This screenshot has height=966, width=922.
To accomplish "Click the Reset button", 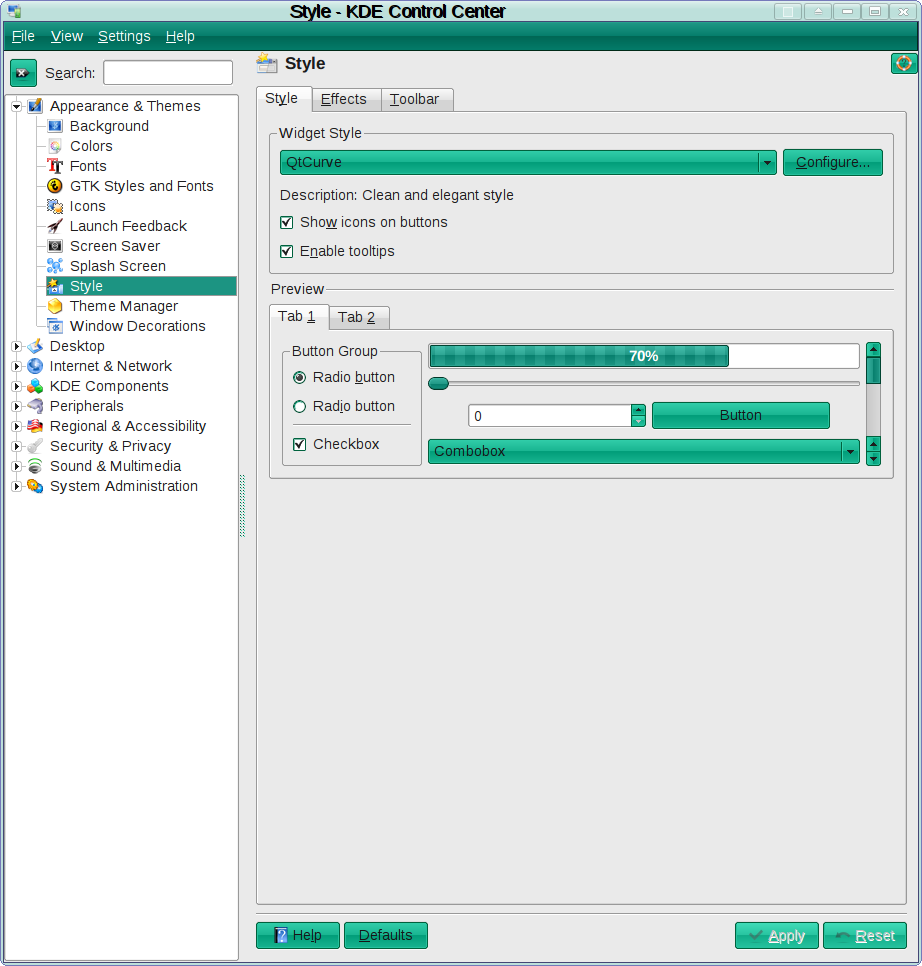I will 865,936.
